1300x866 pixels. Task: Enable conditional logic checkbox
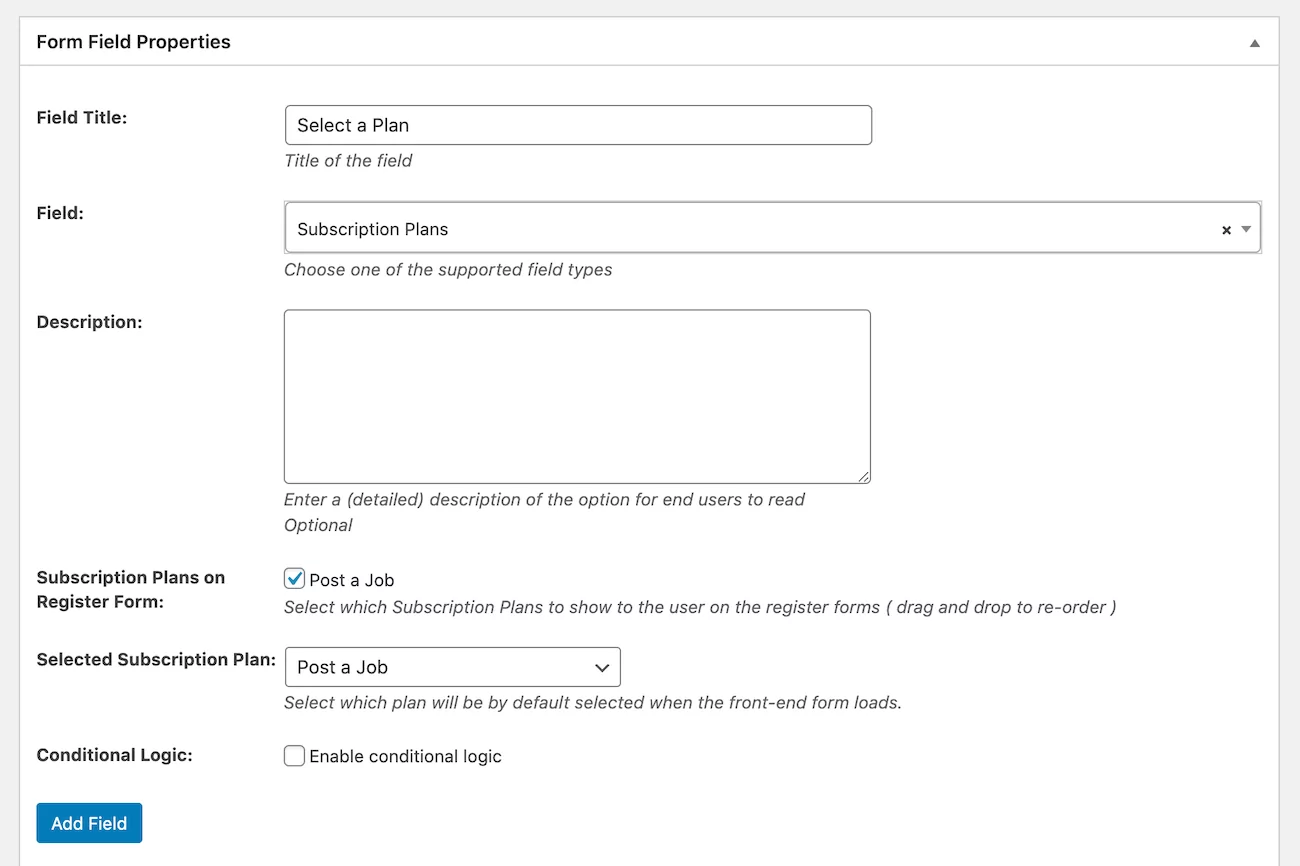coord(294,756)
